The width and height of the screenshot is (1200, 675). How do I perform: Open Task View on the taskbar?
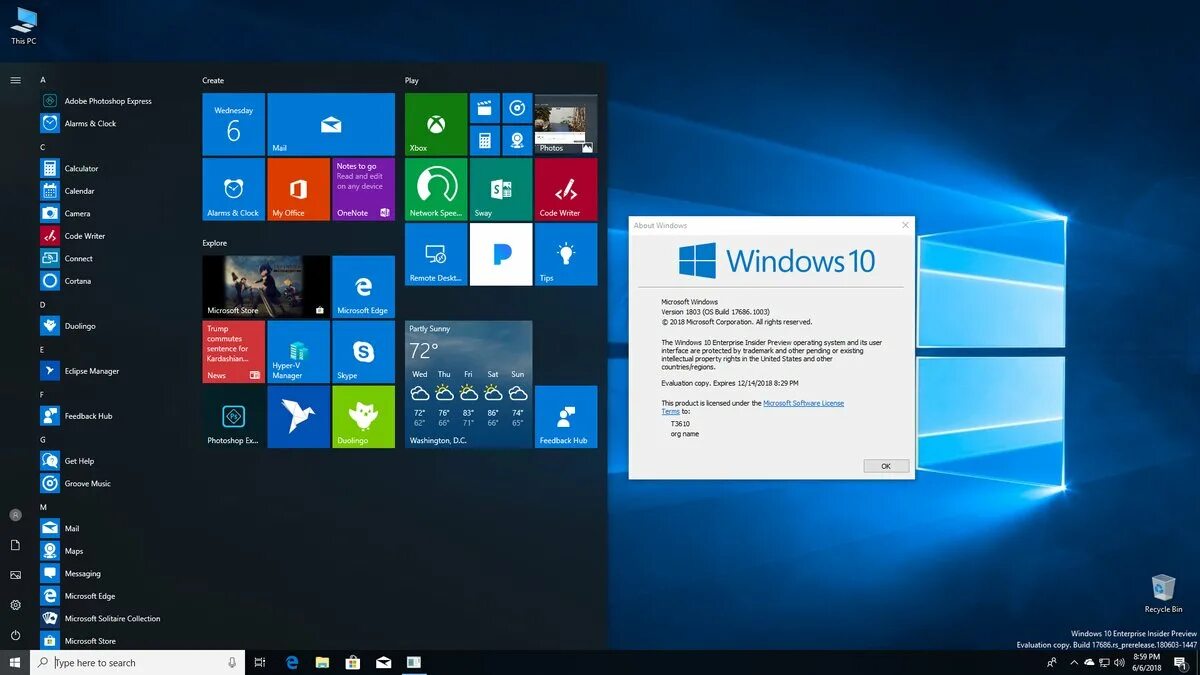[x=260, y=663]
